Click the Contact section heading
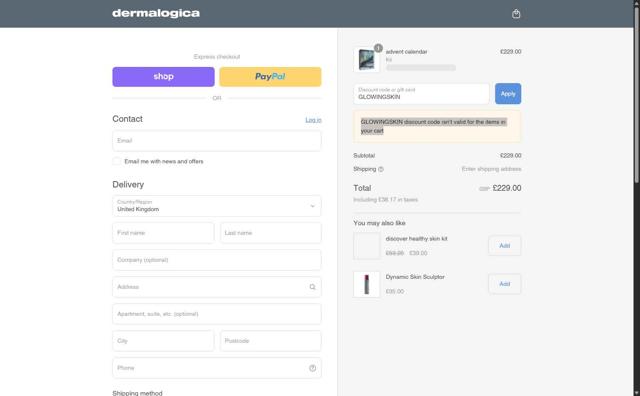Screen dimensions: 640x396 [x=127, y=119]
